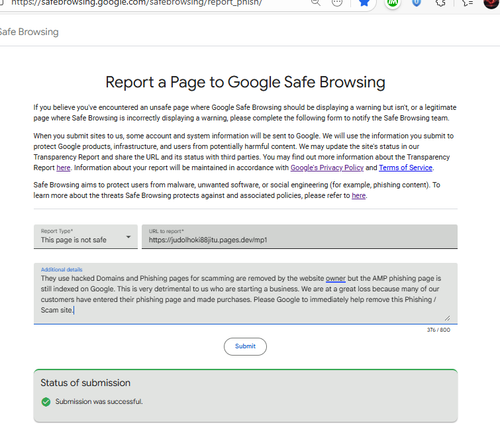Screen dimensions: 500x437
Task: Open the Transparency Report 'here' link
Action: click(x=63, y=168)
